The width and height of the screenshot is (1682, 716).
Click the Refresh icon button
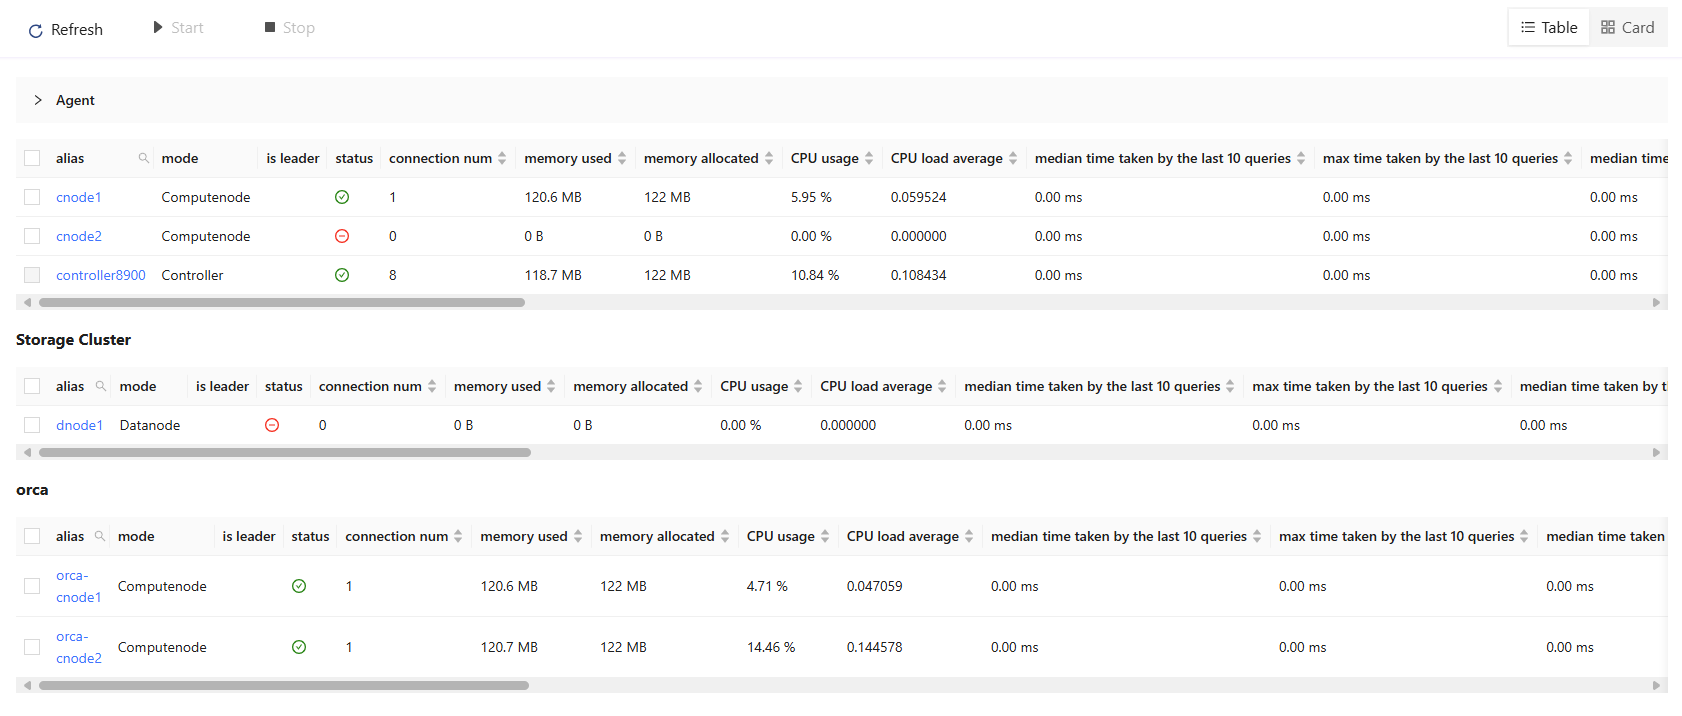(x=36, y=30)
